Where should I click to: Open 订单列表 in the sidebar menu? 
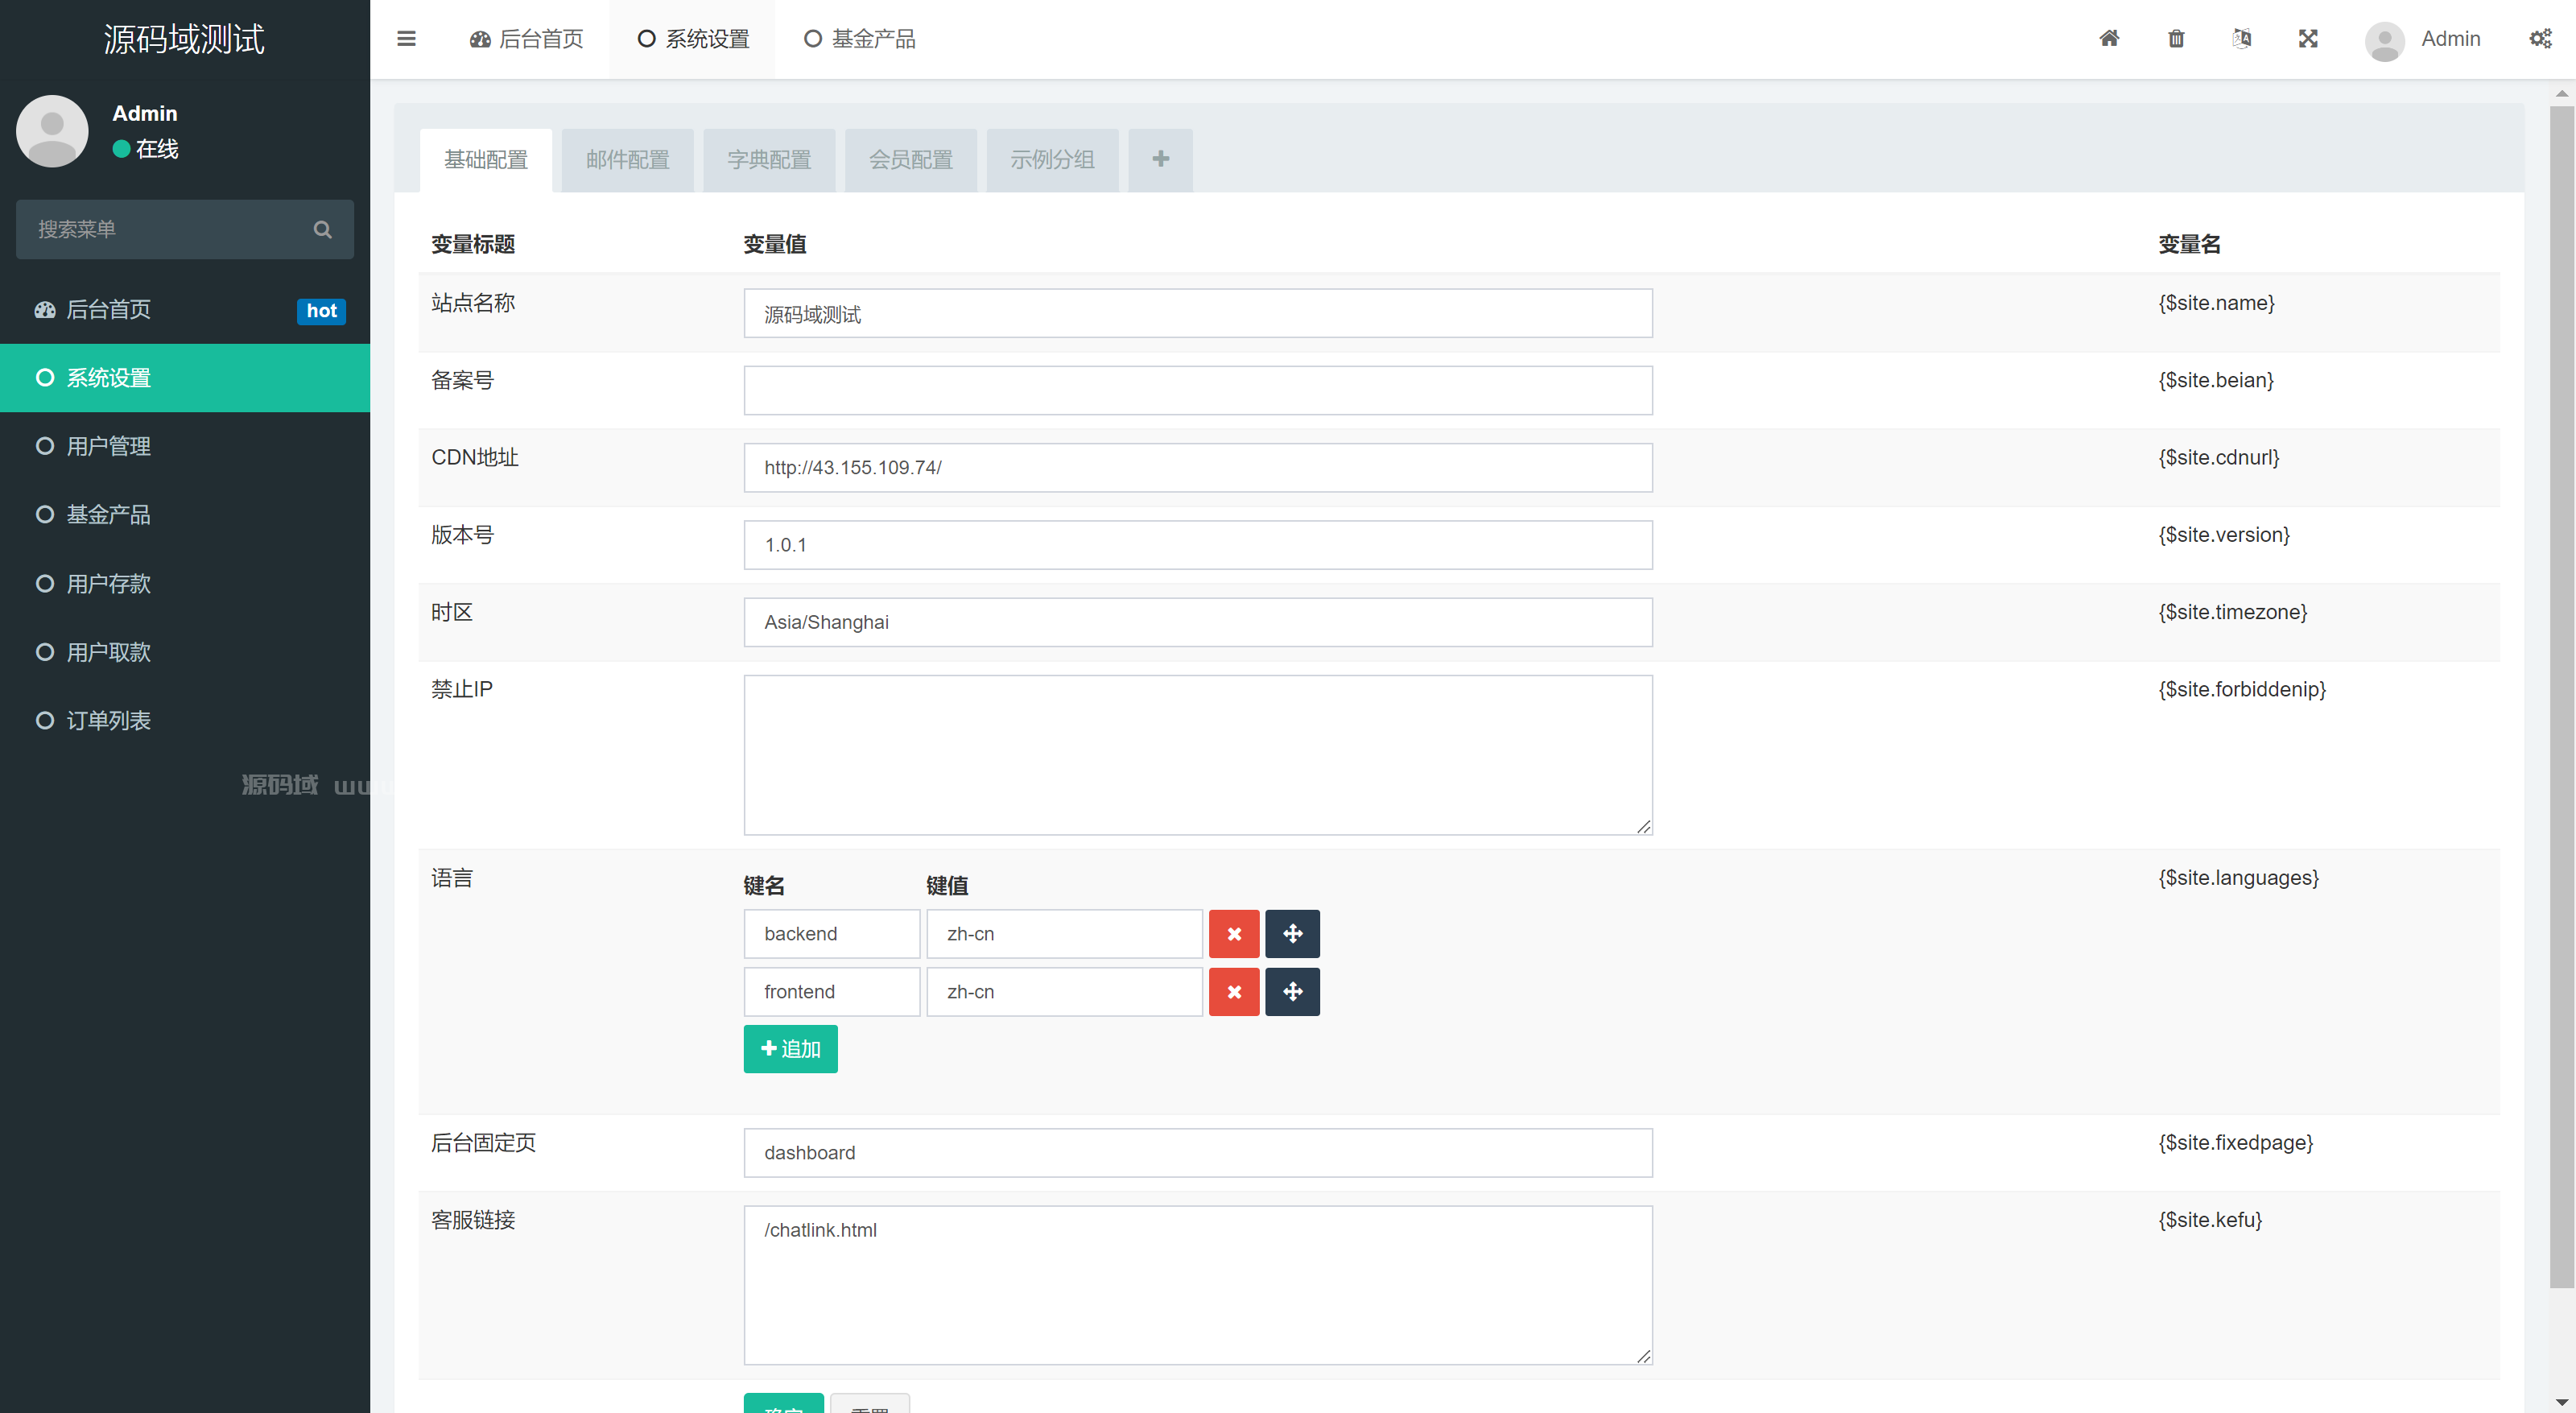(108, 720)
